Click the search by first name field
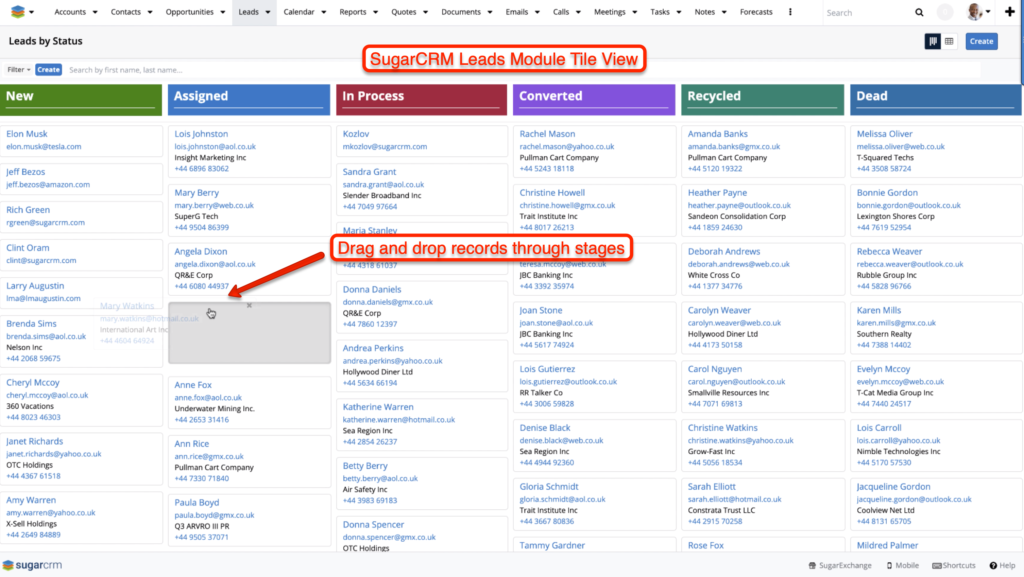Viewport: 1024px width, 577px height. click(522, 70)
